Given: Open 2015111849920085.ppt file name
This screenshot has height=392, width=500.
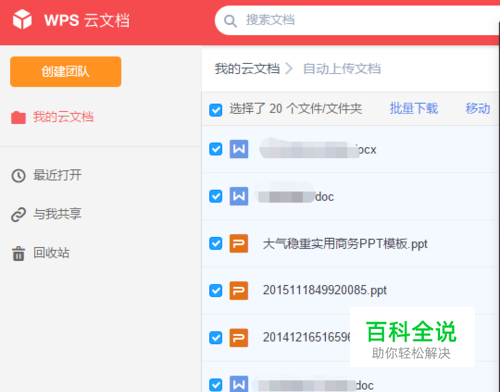Looking at the screenshot, I should (325, 290).
